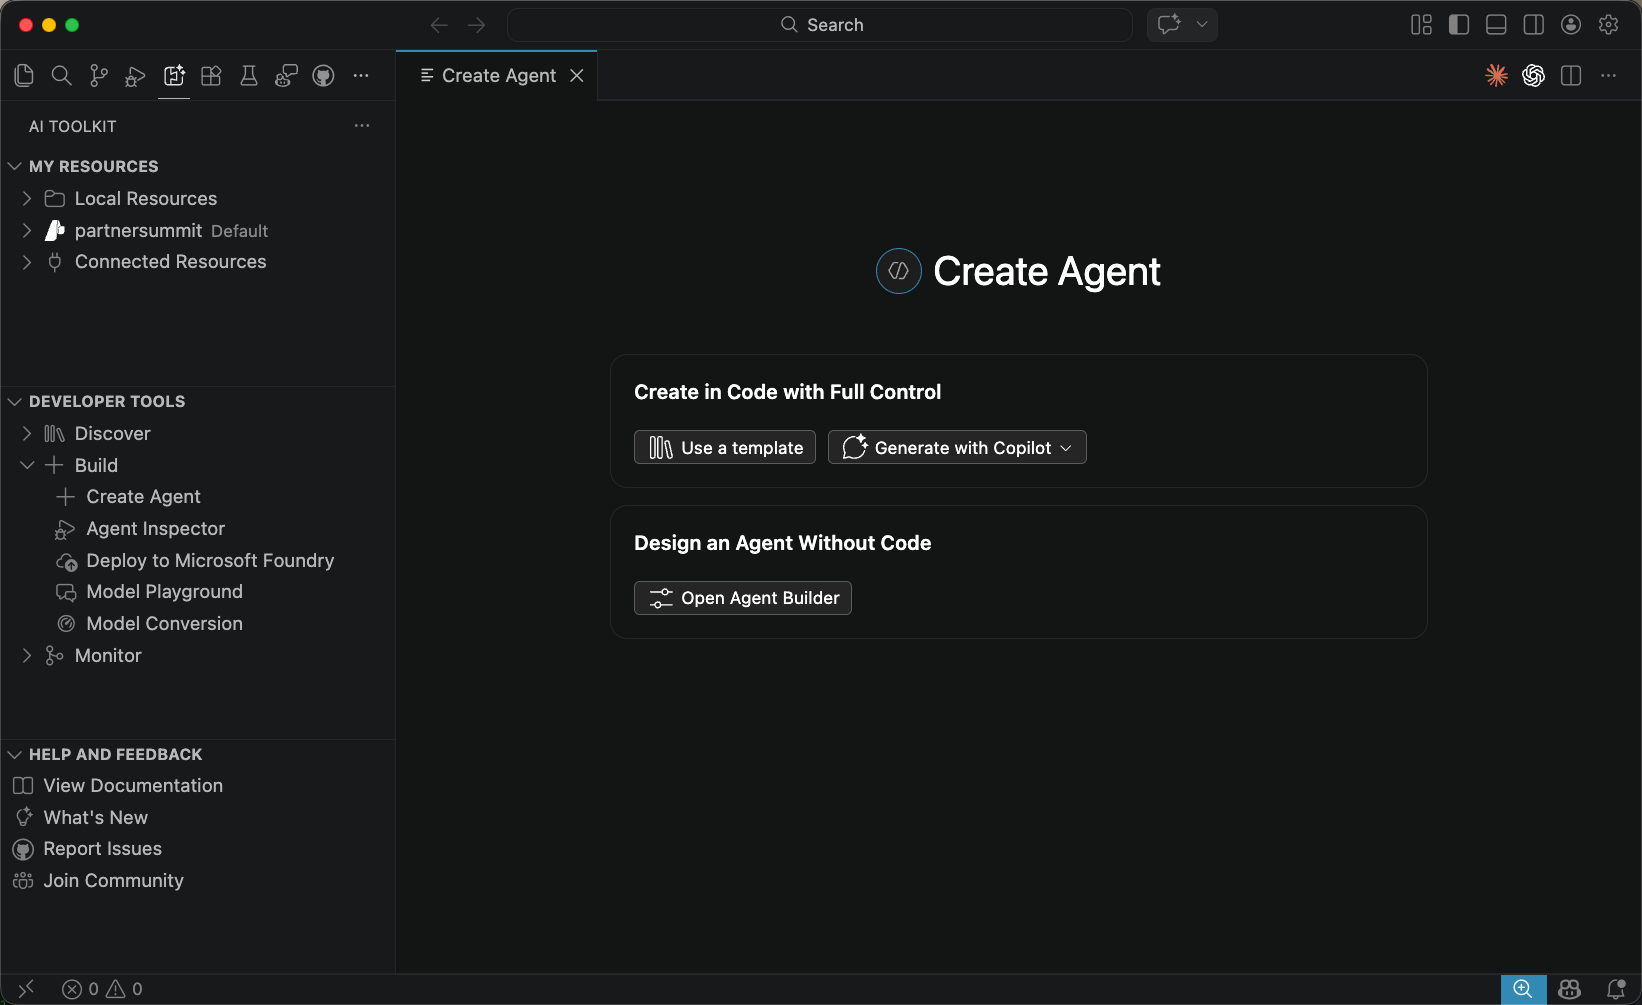Open AI Toolkit panel more actions menu

(x=362, y=126)
